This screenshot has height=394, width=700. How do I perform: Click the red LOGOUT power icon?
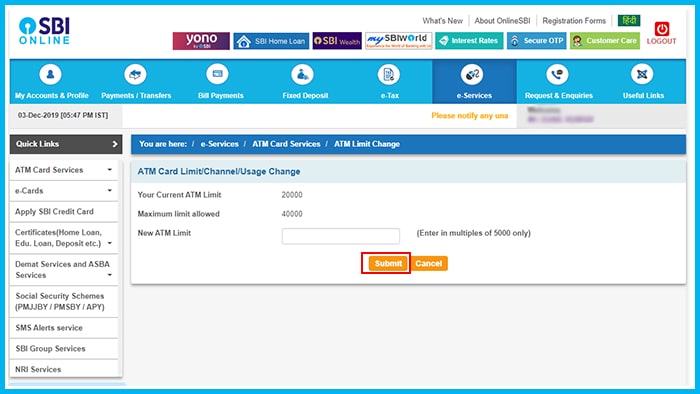click(x=662, y=29)
